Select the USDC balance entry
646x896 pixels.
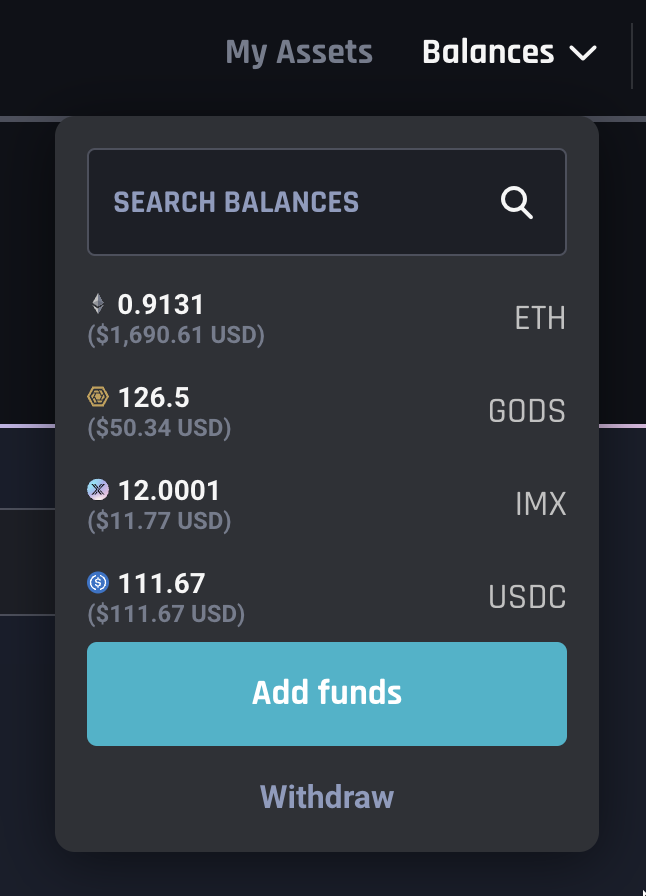tap(326, 595)
